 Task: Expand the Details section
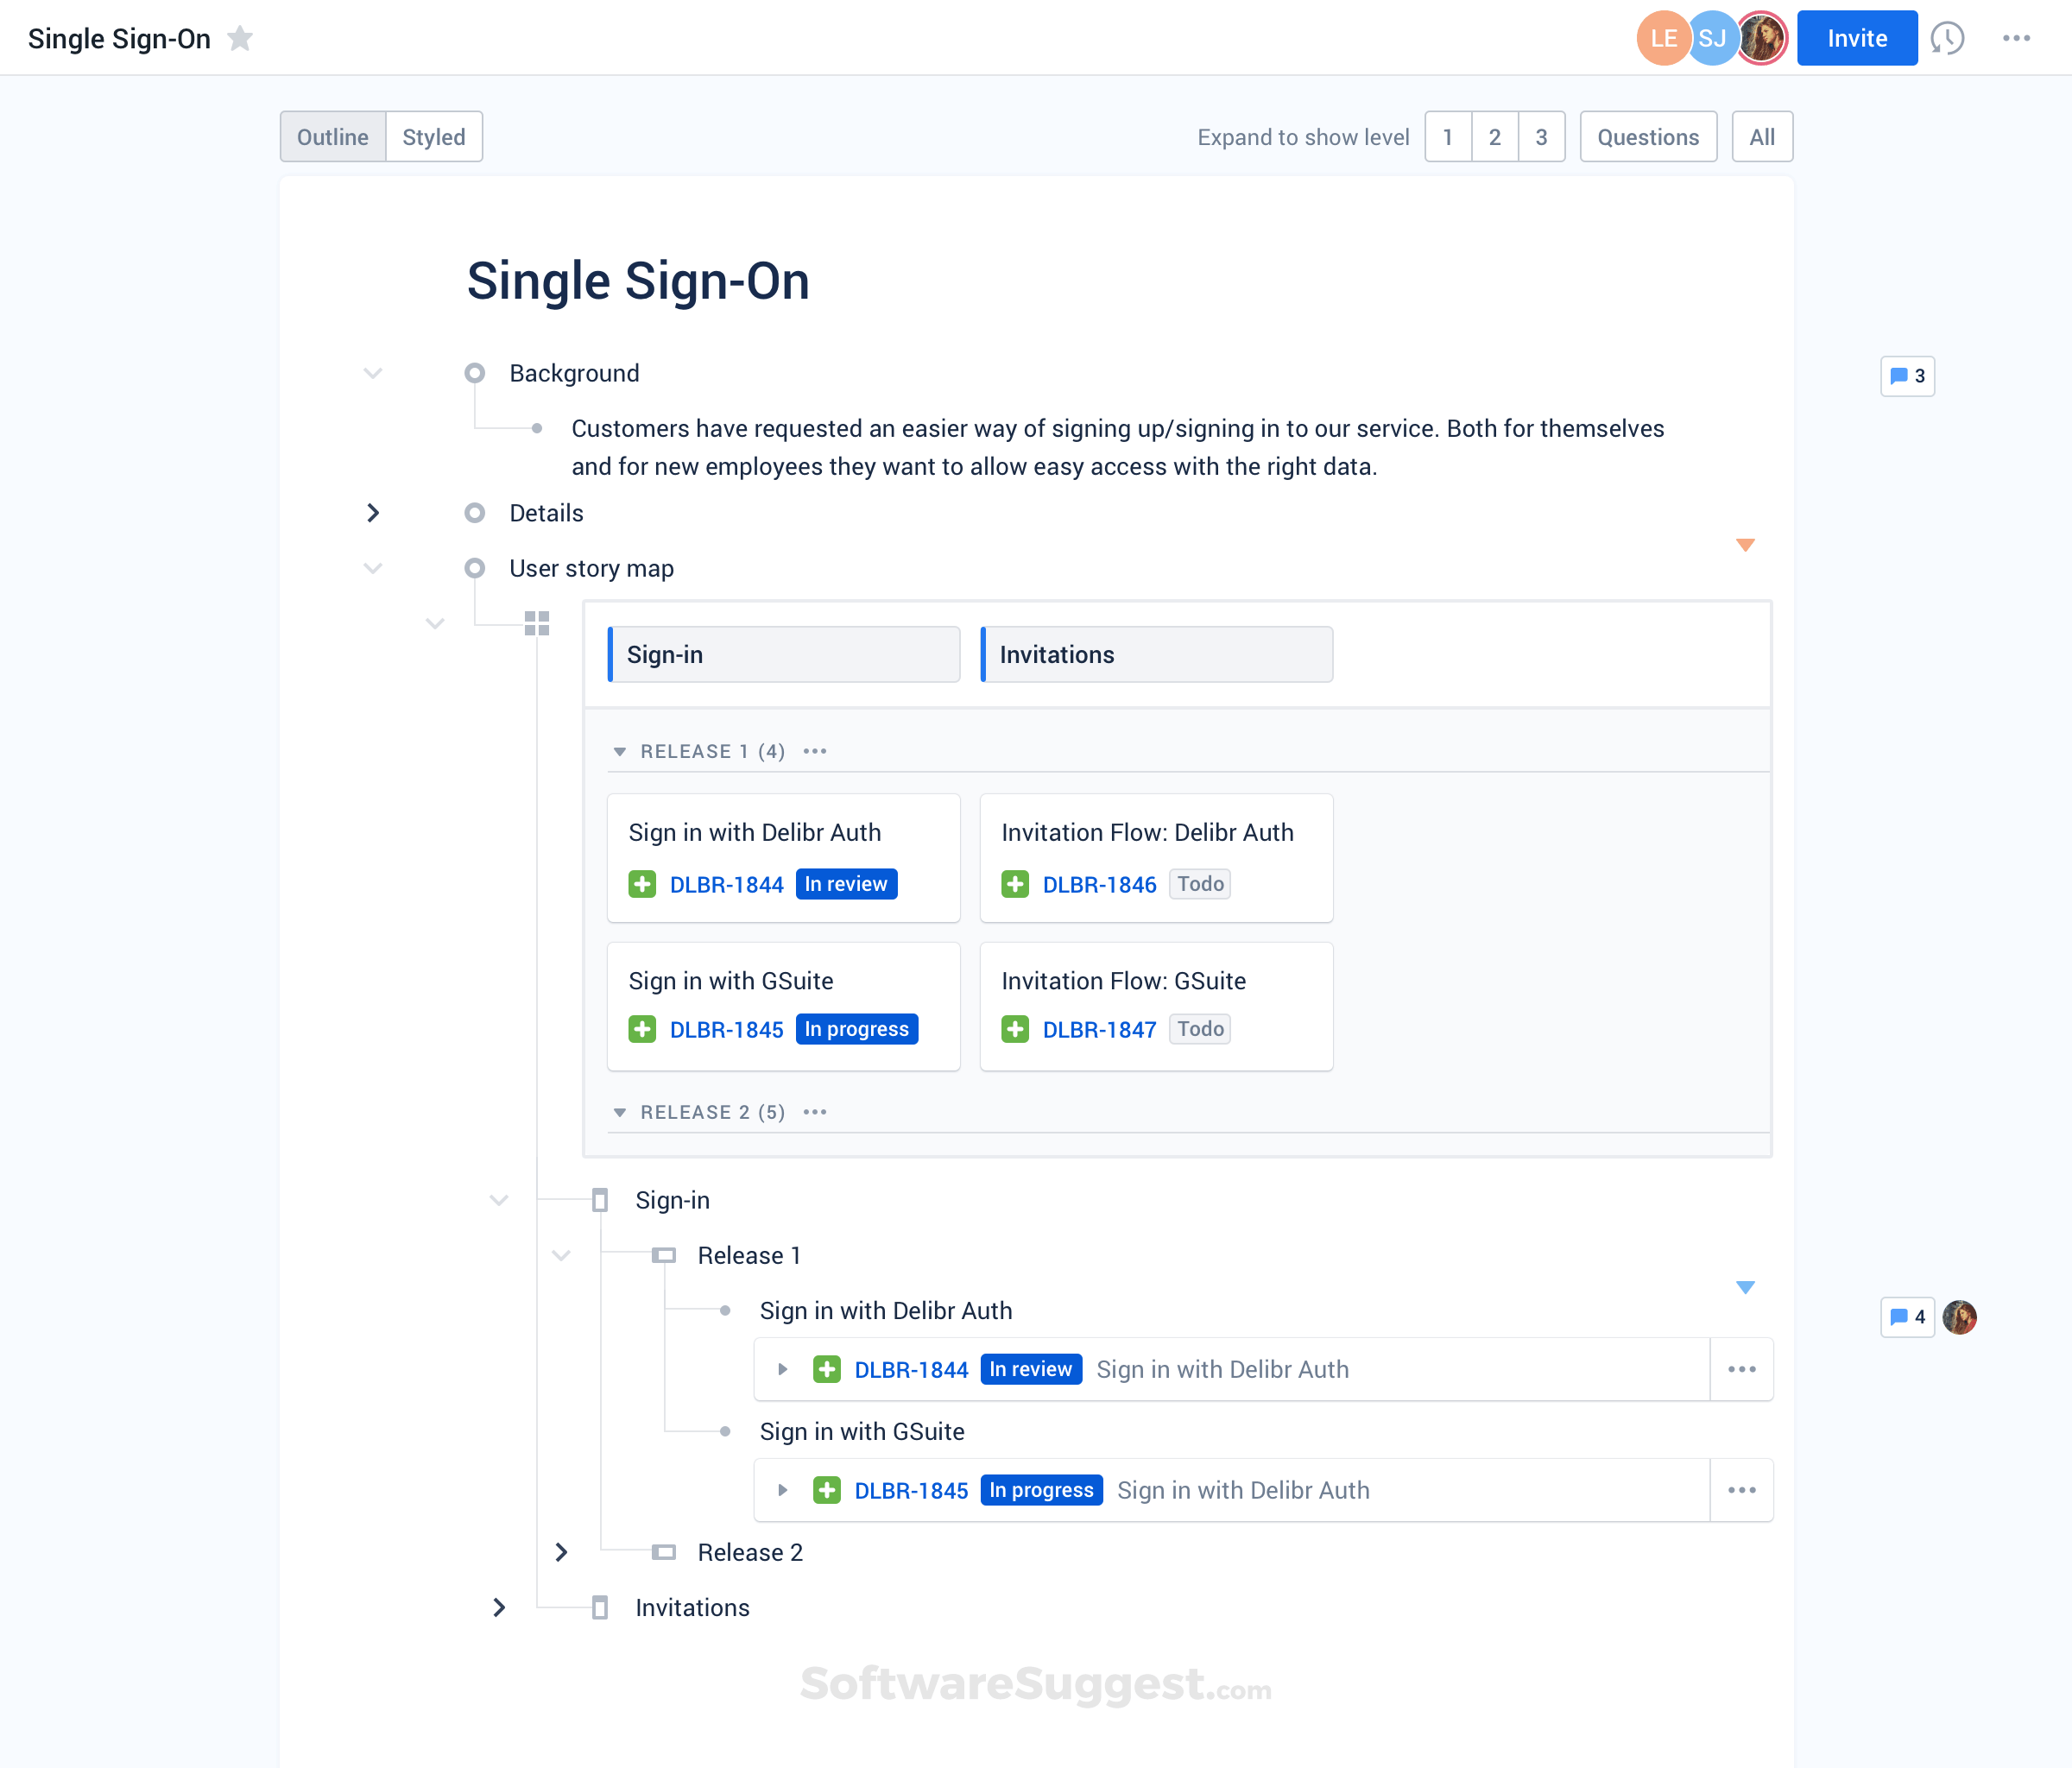coord(373,512)
